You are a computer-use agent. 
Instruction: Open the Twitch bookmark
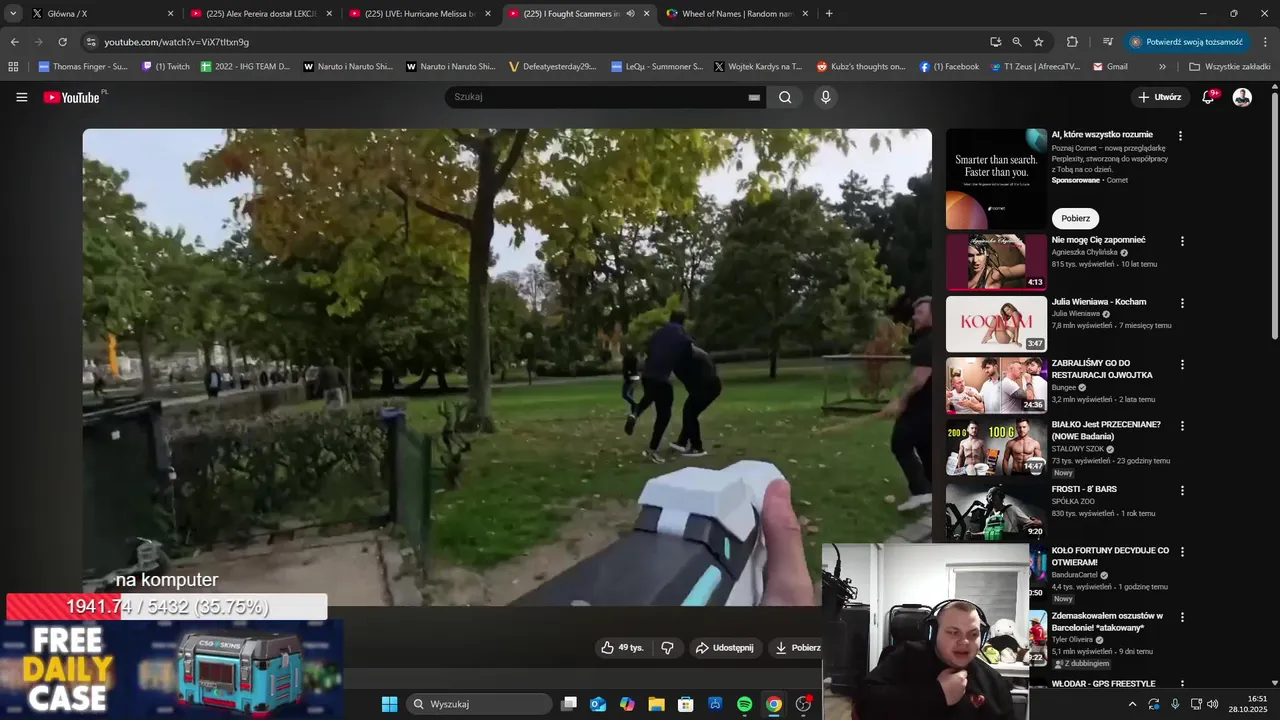pos(165,67)
